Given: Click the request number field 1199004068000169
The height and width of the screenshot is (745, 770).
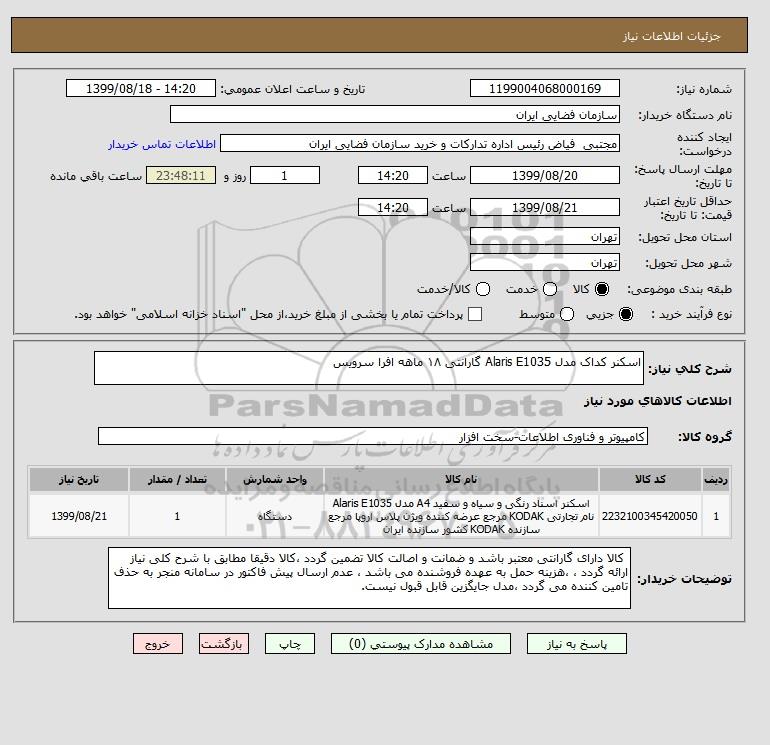Looking at the screenshot, I should tap(545, 88).
